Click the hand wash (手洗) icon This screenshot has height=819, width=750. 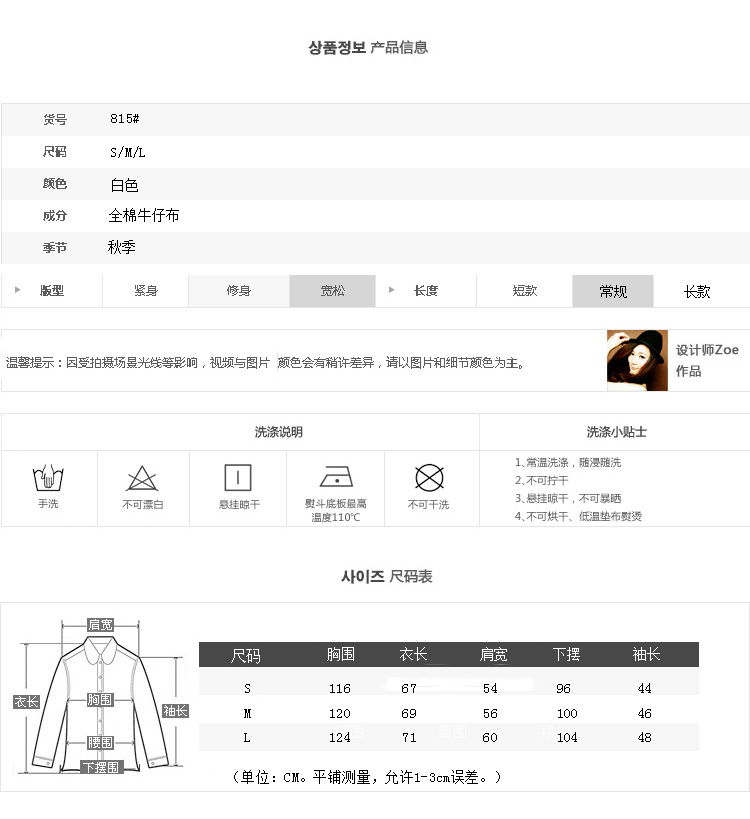(x=48, y=477)
